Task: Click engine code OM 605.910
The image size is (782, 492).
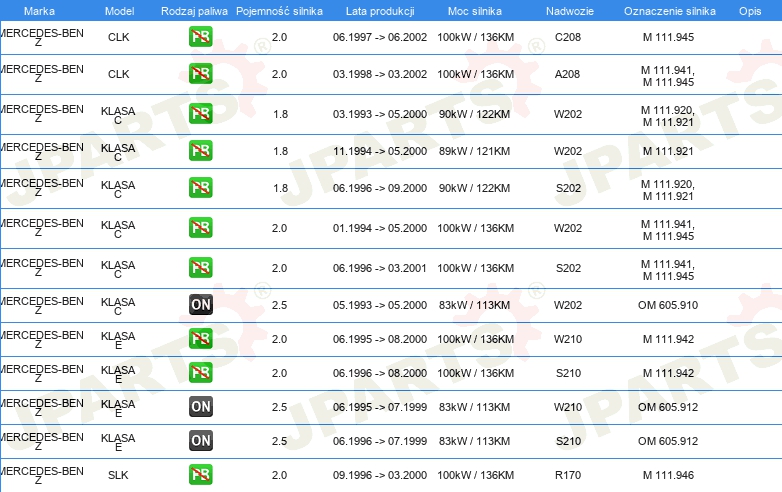Action: (668, 305)
